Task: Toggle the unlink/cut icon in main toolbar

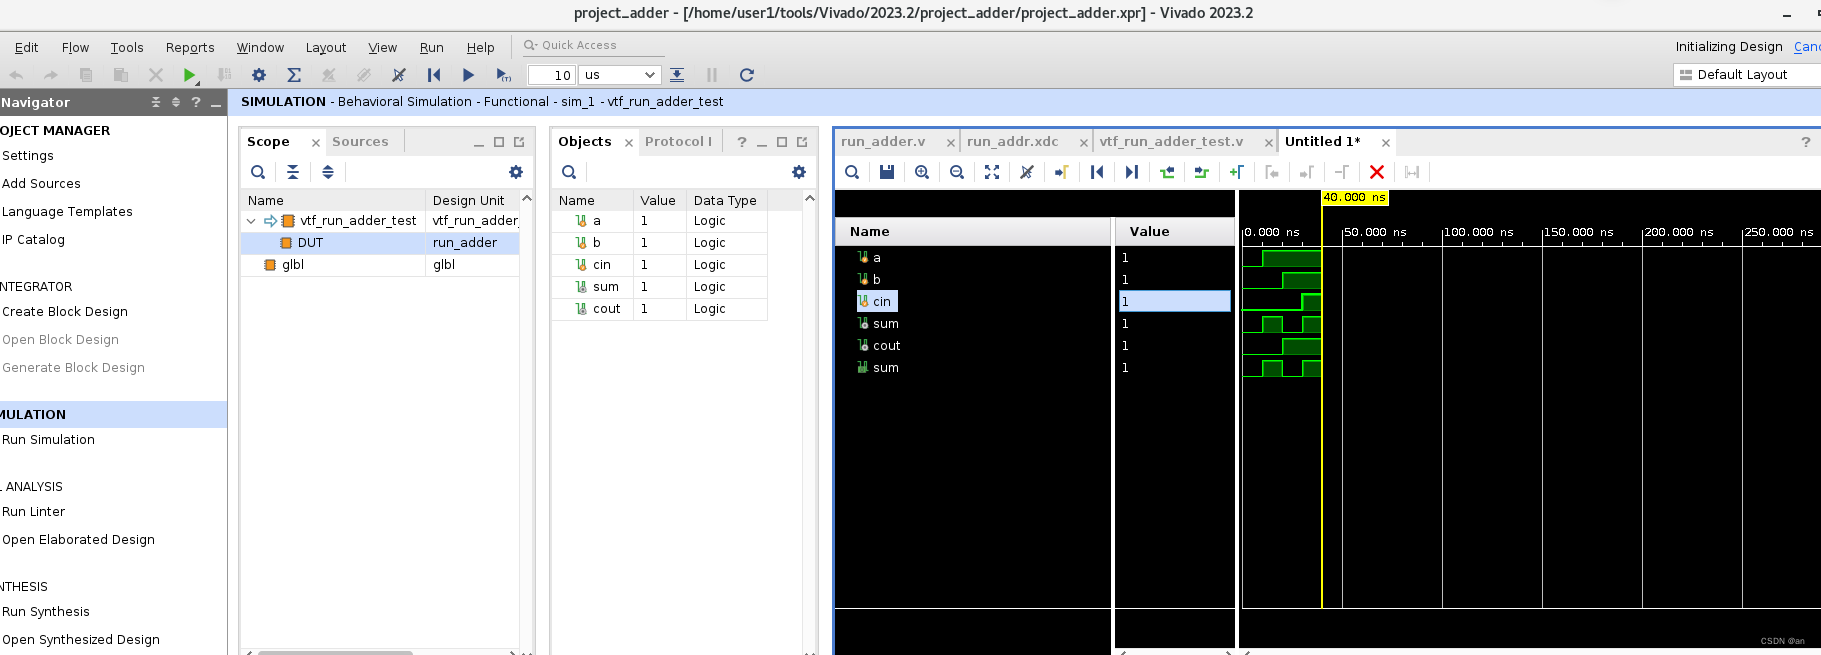Action: click(x=399, y=75)
